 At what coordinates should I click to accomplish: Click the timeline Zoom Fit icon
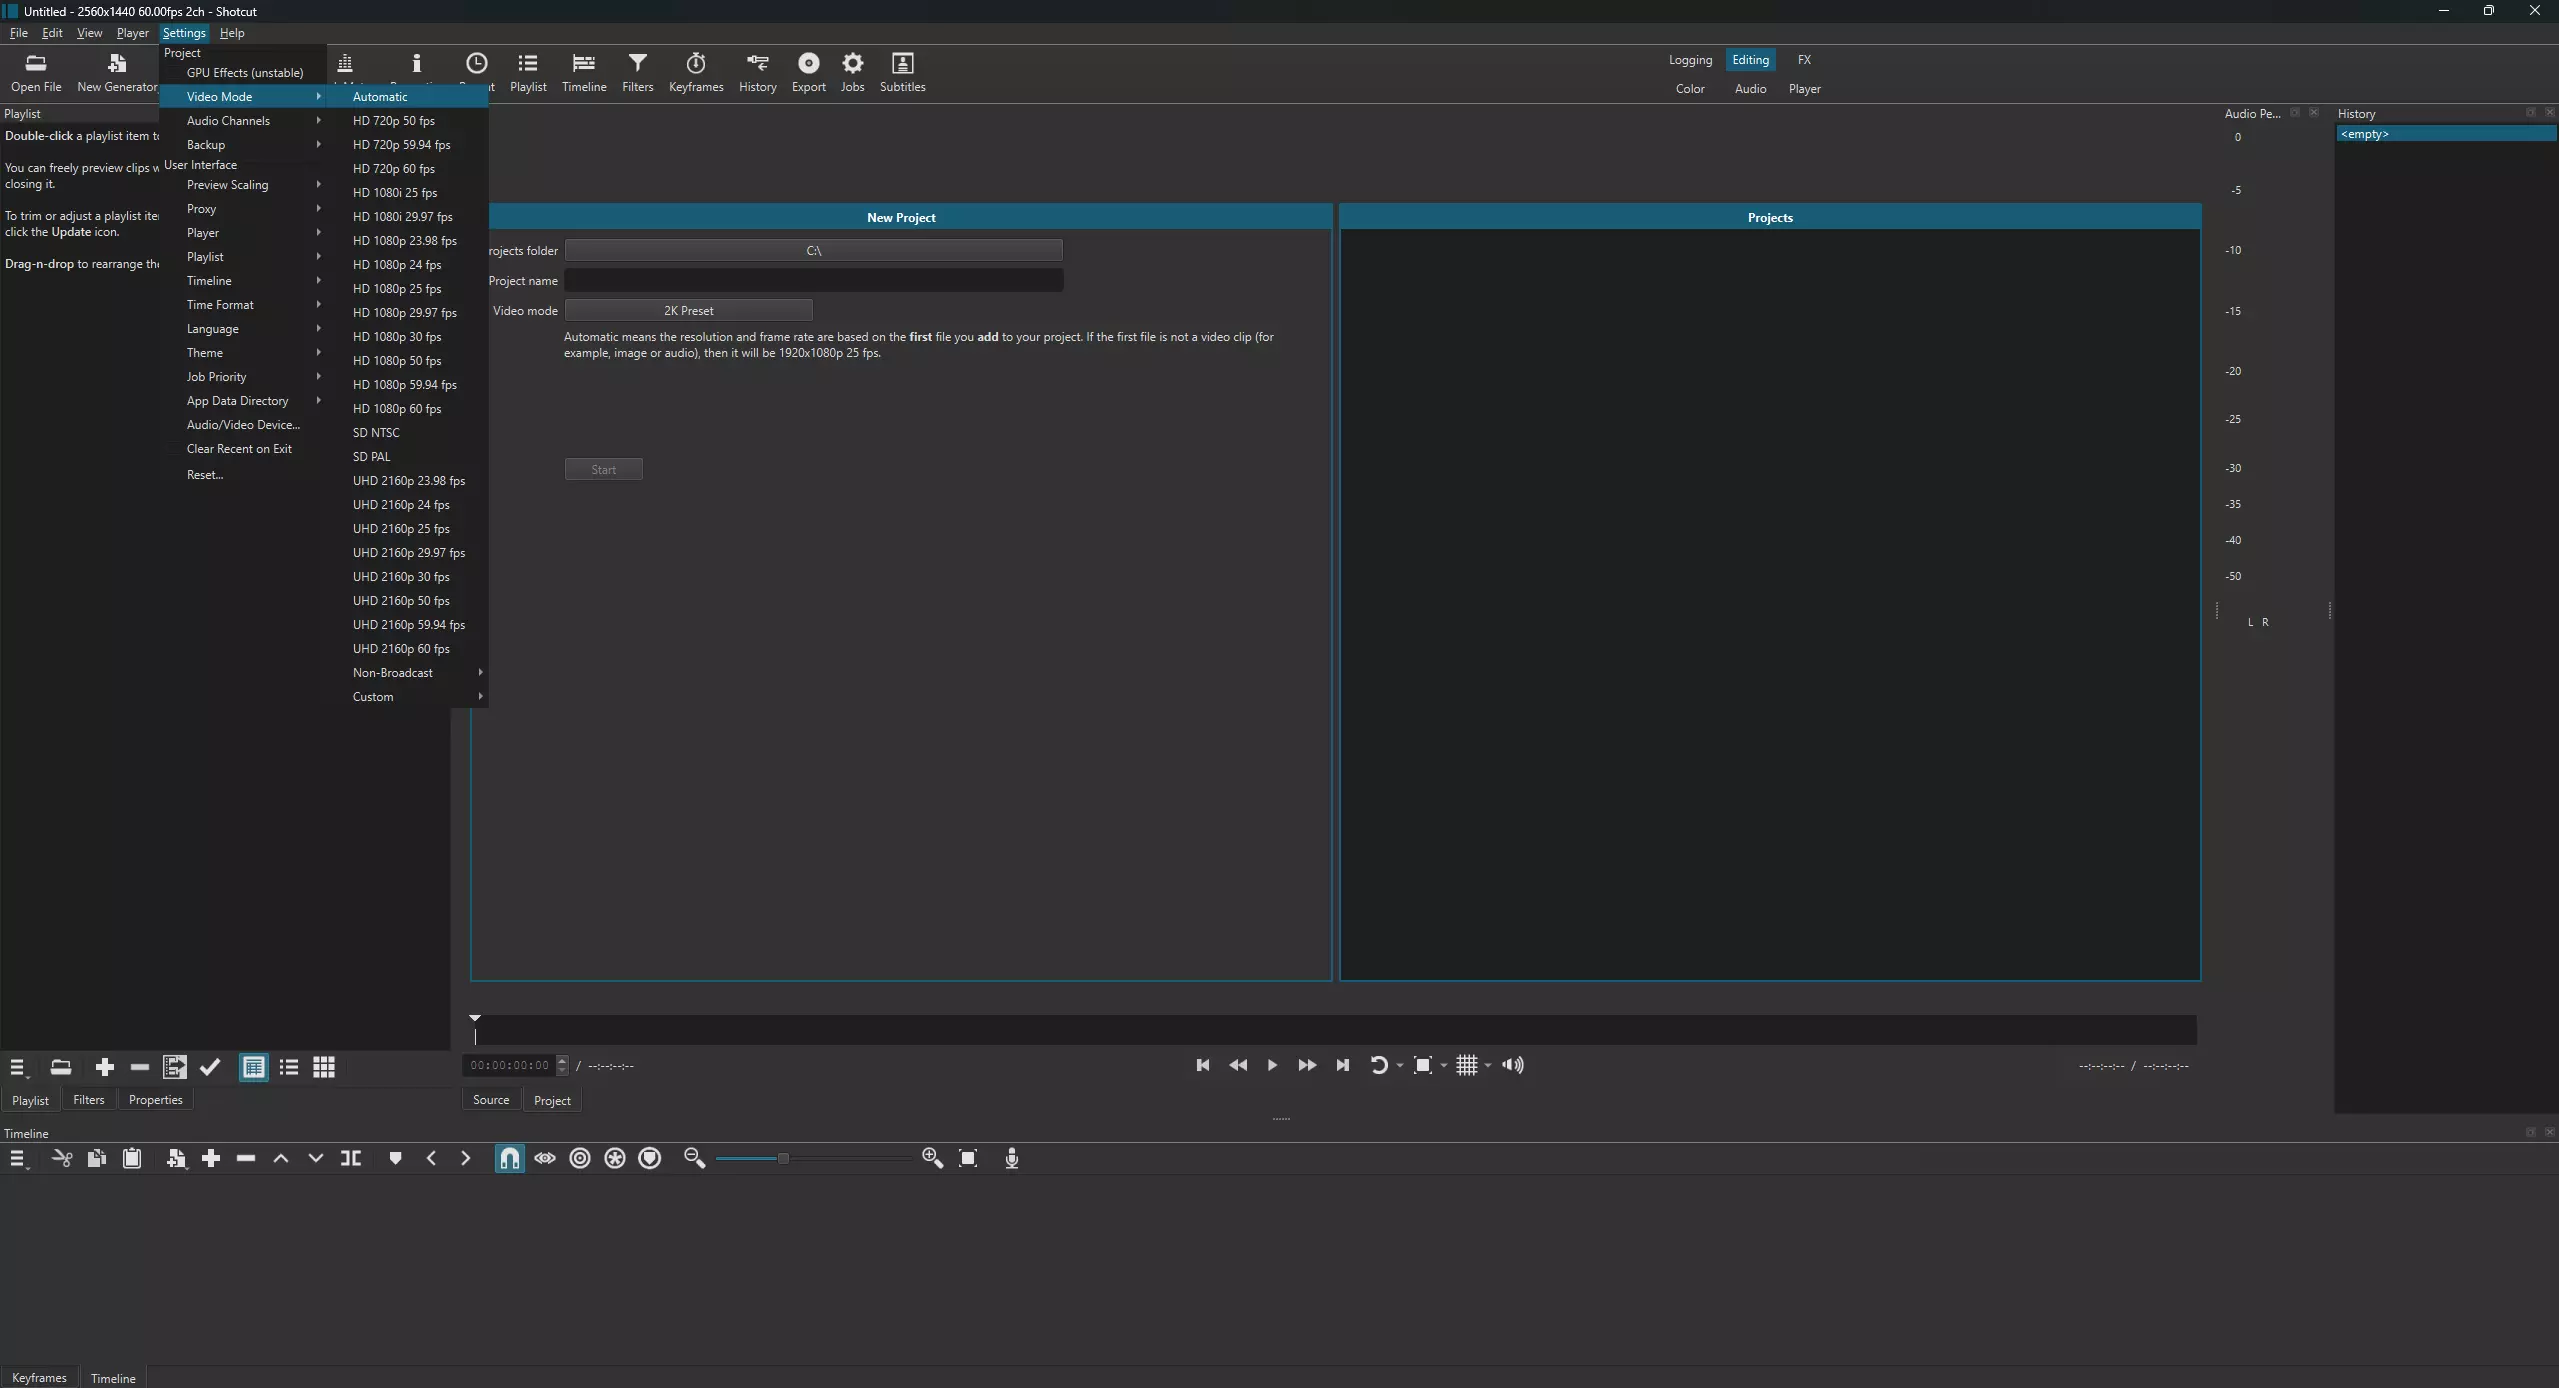(967, 1158)
